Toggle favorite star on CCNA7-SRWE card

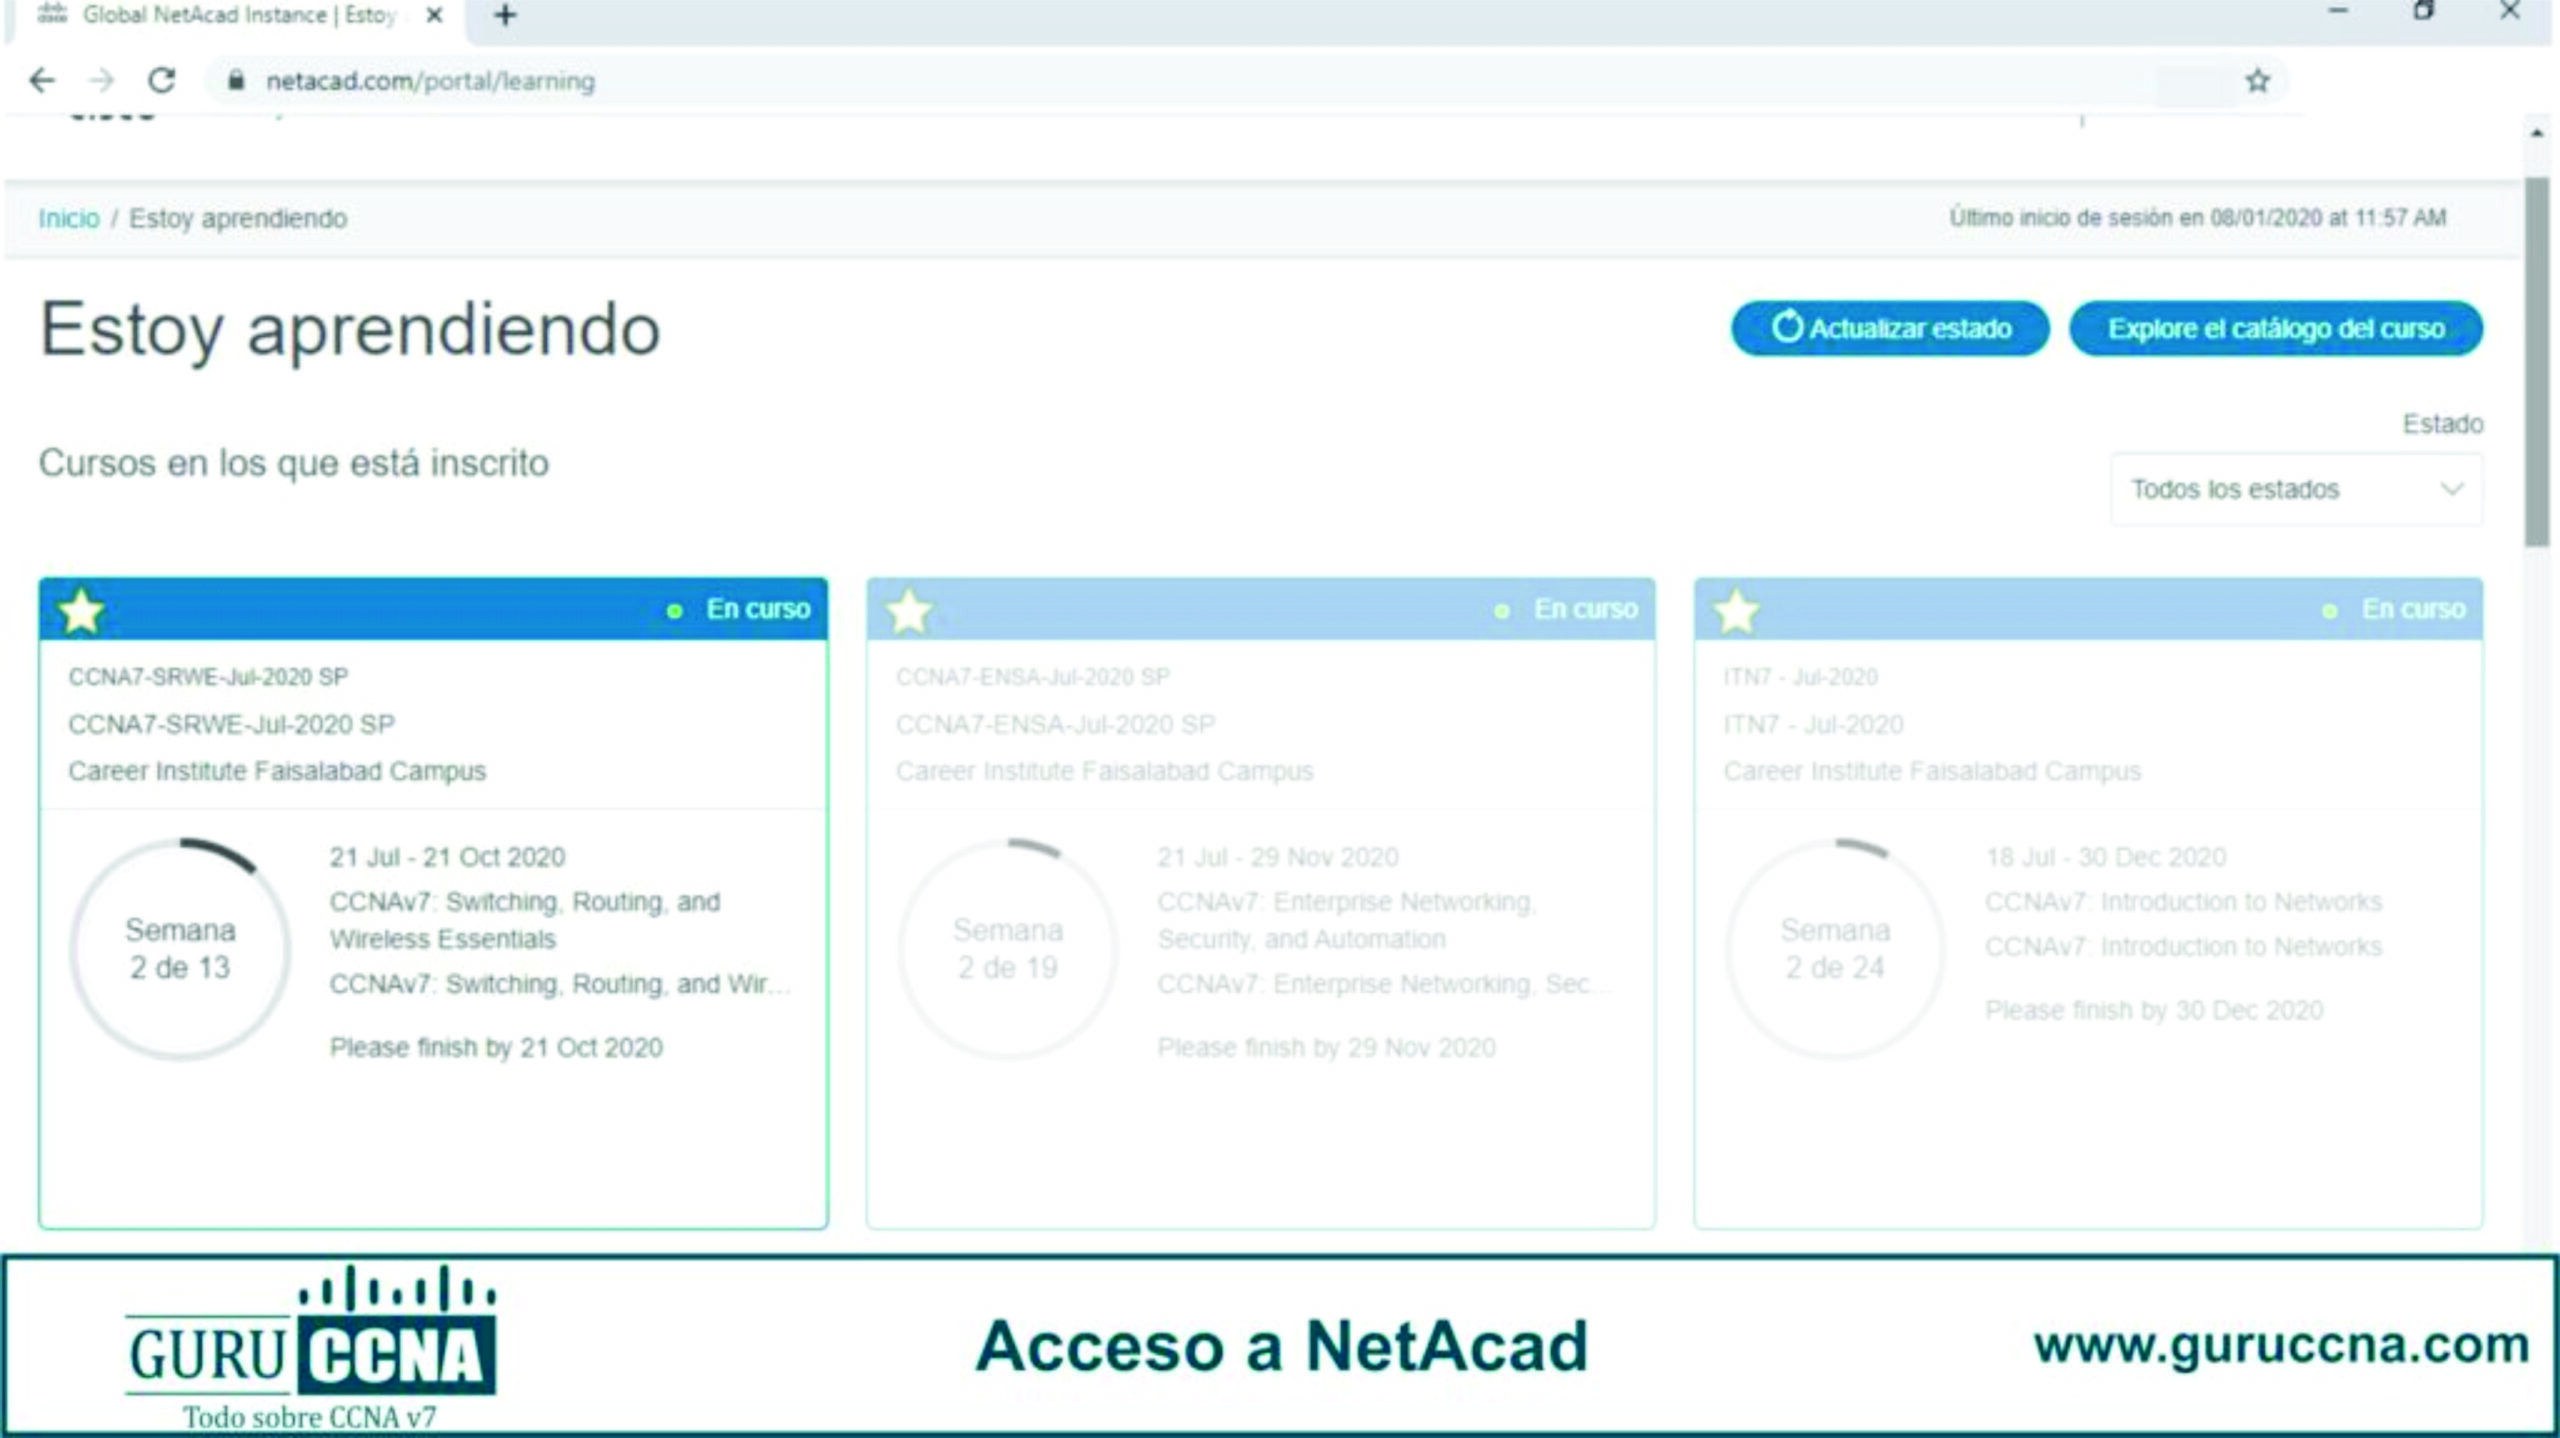81,611
